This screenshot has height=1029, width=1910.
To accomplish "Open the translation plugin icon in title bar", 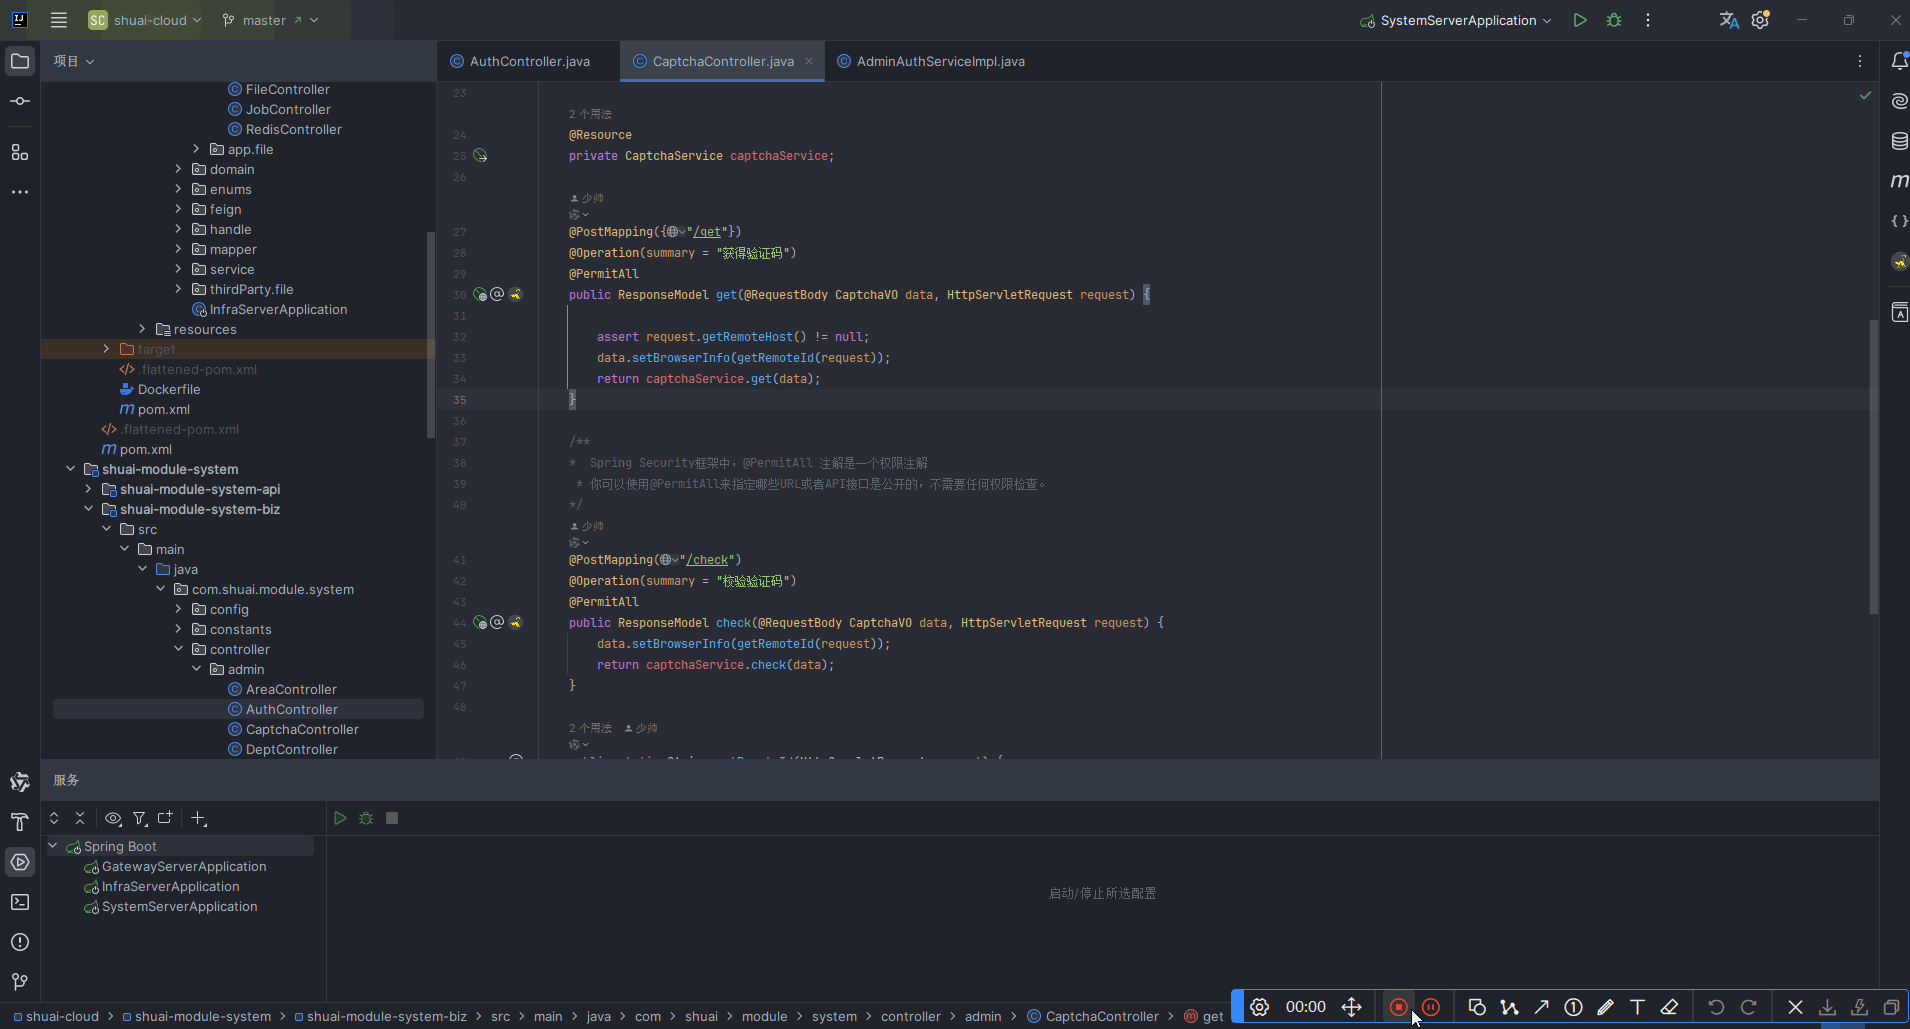I will [x=1728, y=20].
